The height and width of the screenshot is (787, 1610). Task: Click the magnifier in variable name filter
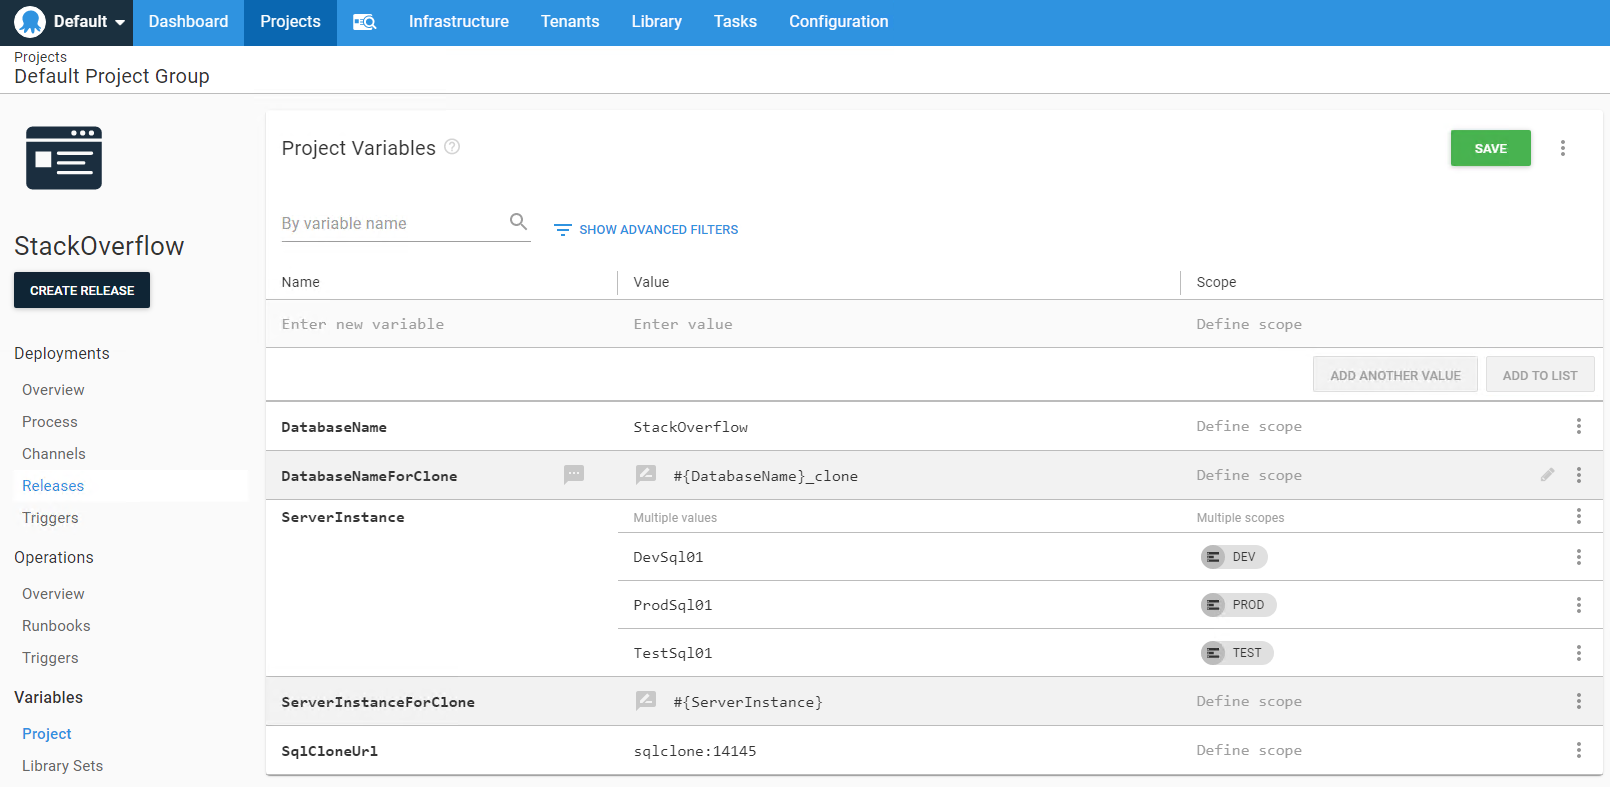518,222
